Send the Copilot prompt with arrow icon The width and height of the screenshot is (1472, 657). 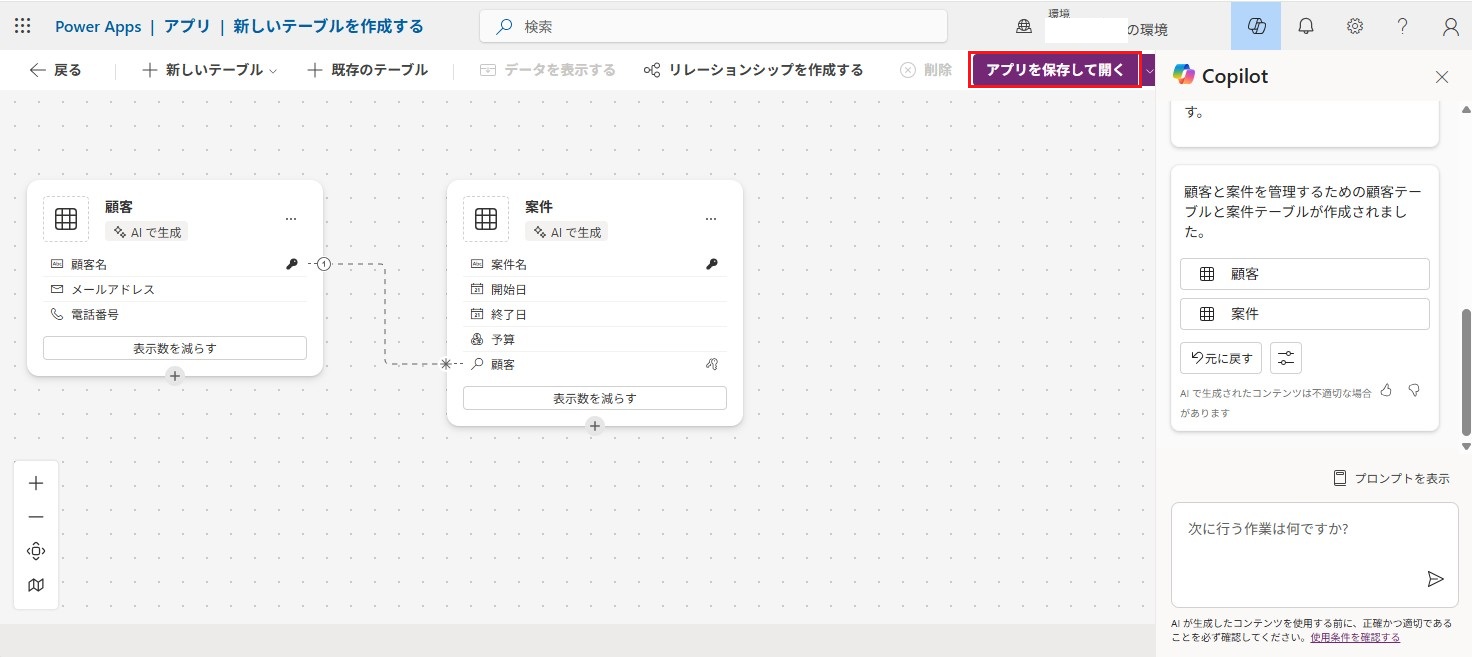click(1435, 579)
